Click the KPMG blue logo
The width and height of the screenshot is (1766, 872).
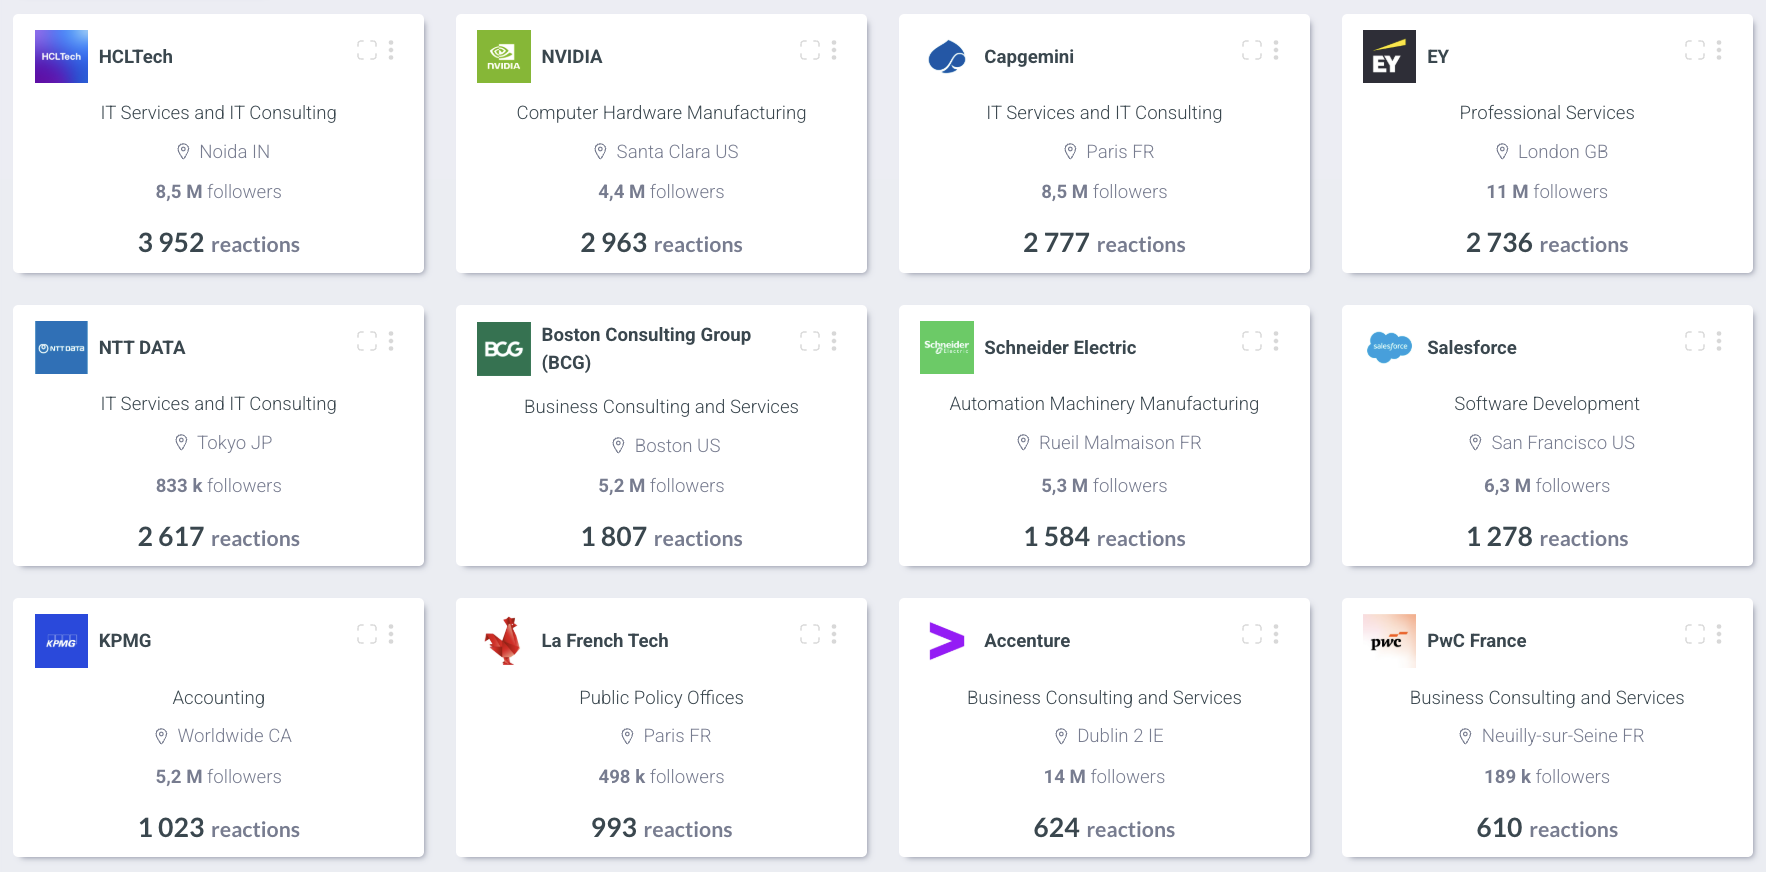61,641
